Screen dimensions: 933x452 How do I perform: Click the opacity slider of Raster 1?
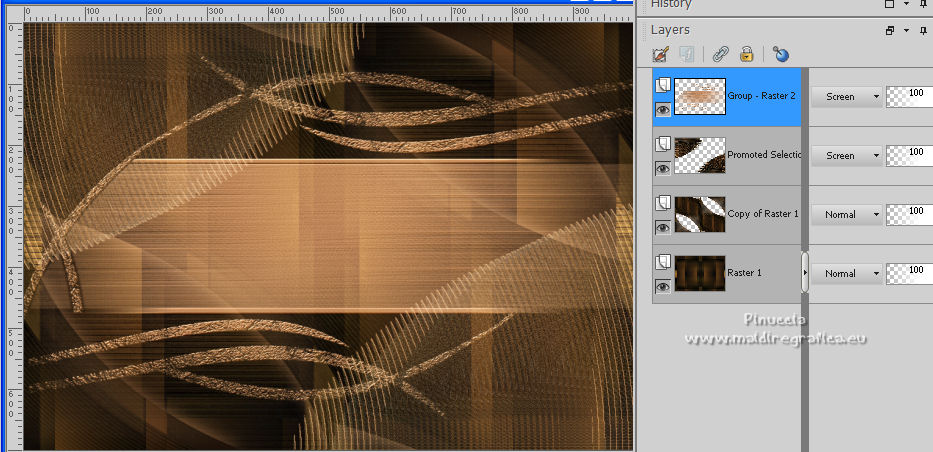[909, 273]
